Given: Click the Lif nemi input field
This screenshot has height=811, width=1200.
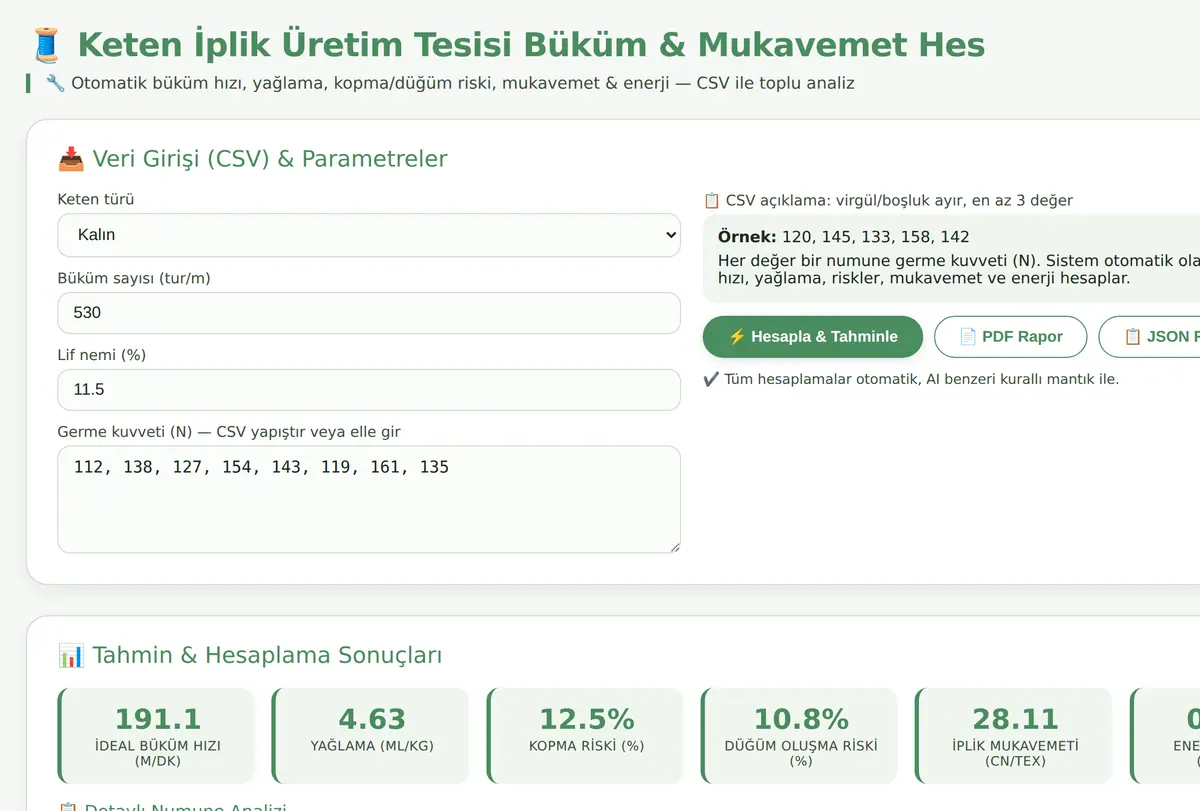Looking at the screenshot, I should (x=369, y=390).
